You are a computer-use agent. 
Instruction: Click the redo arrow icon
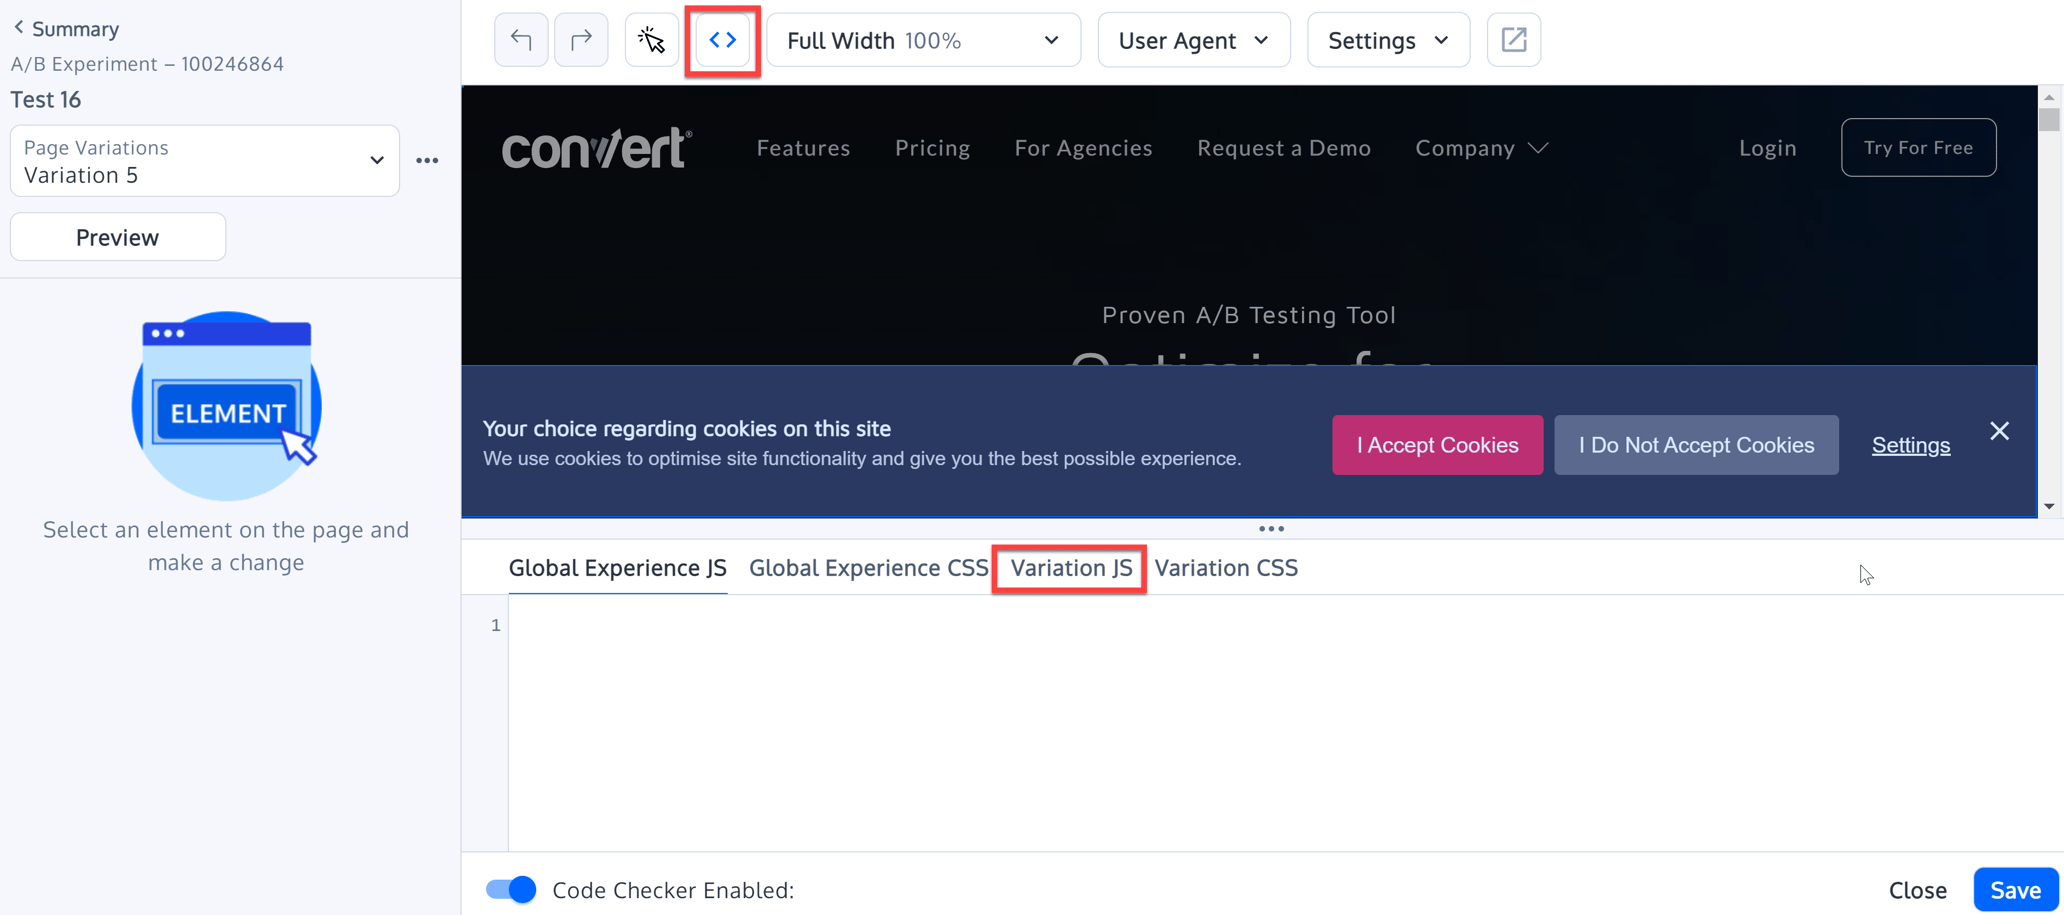pos(581,39)
